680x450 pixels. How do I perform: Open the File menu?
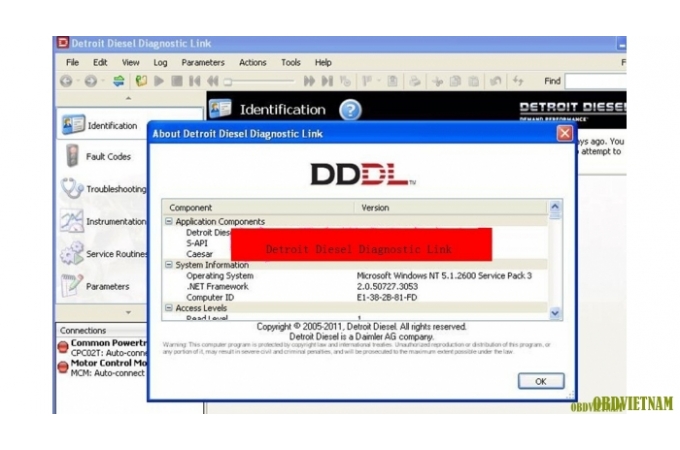[72, 62]
